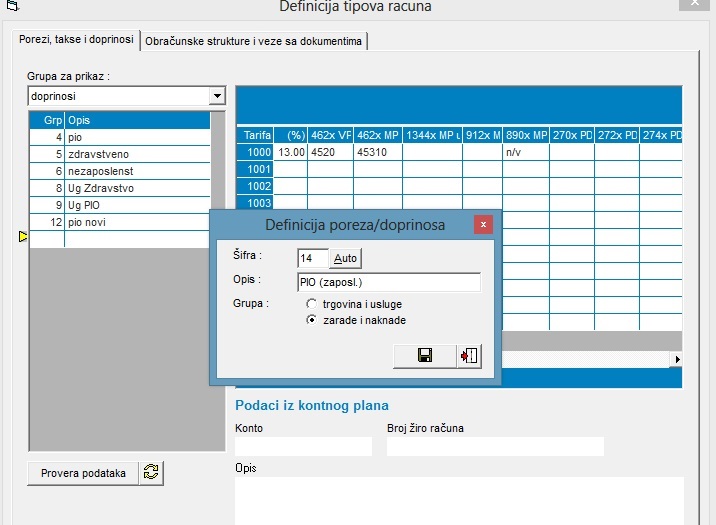This screenshot has width=716, height=525.
Task: Open Obračunske strukture i veze sa dokumentima tab
Action: pos(254,41)
